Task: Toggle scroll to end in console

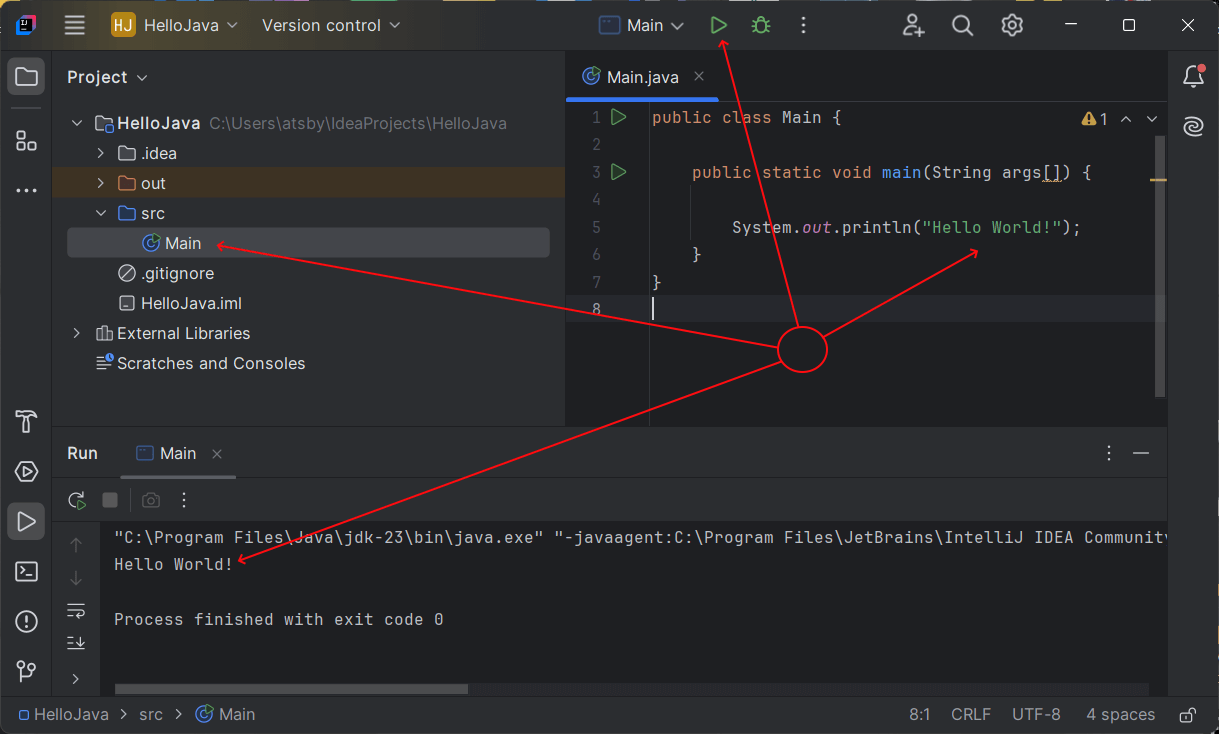Action: point(76,643)
